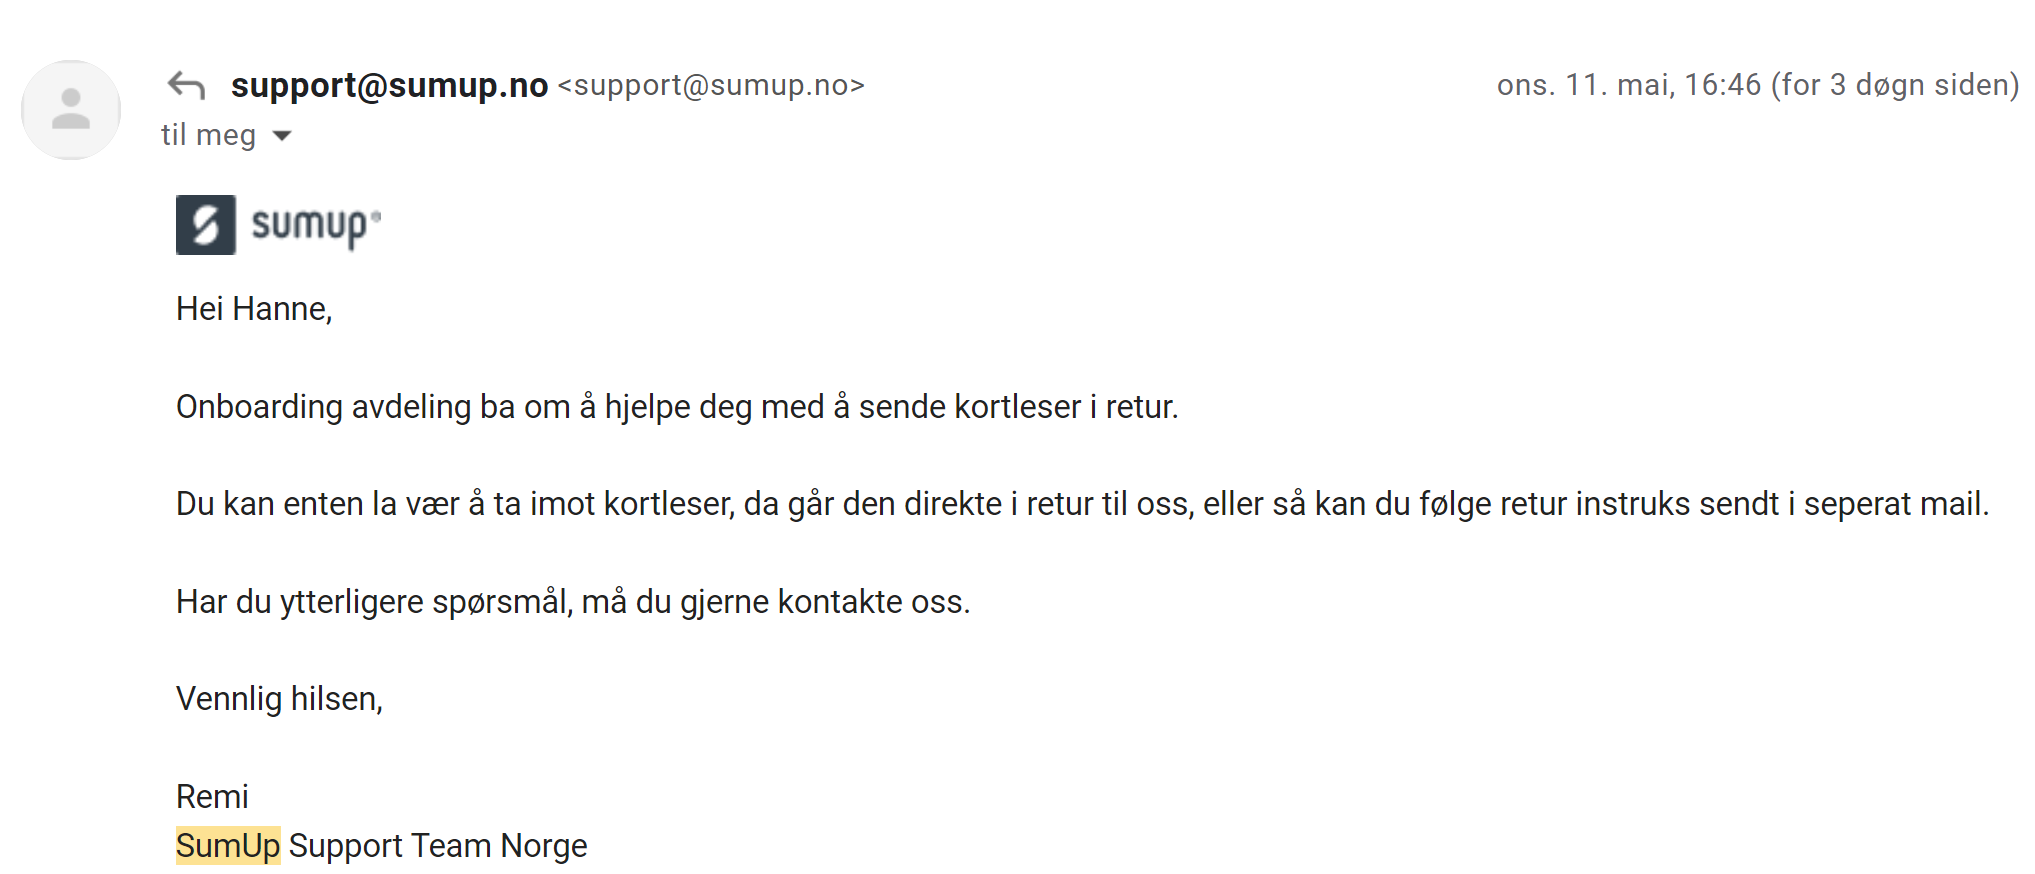This screenshot has height=874, width=2035.
Task: Click the signature name 'Remi'
Action: tap(212, 797)
